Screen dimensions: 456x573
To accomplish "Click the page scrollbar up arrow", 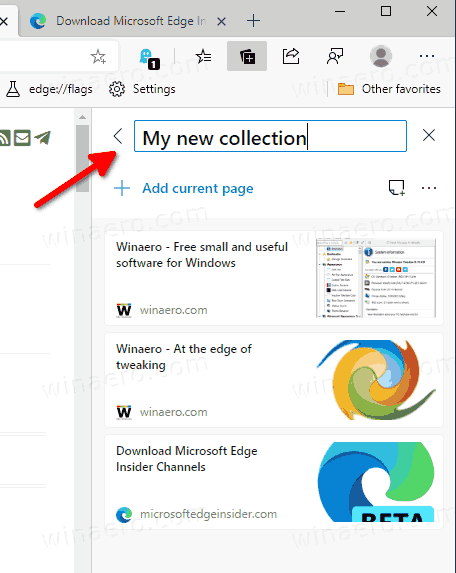I will (83, 117).
